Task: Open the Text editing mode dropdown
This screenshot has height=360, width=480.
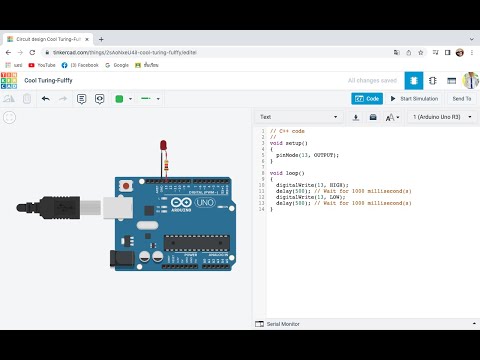Action: click(299, 117)
